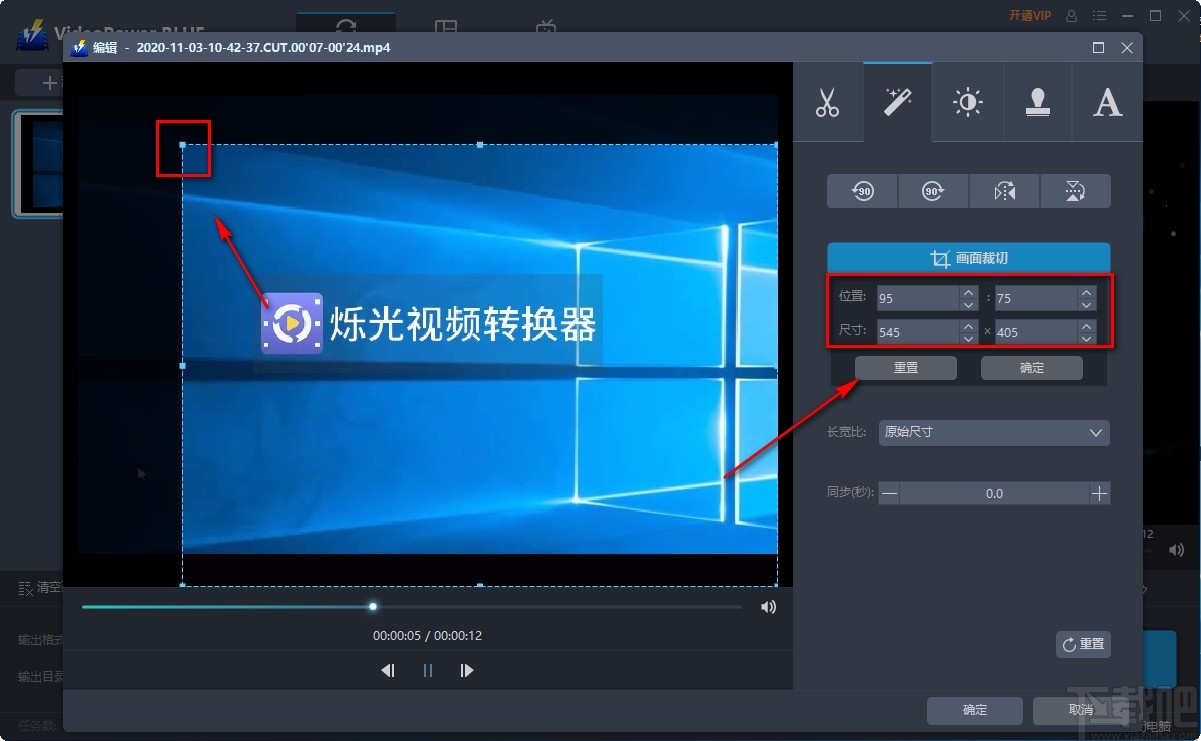The height and width of the screenshot is (741, 1201).
Task: Focus the position Y field showing 75
Action: pyautogui.click(x=1036, y=298)
